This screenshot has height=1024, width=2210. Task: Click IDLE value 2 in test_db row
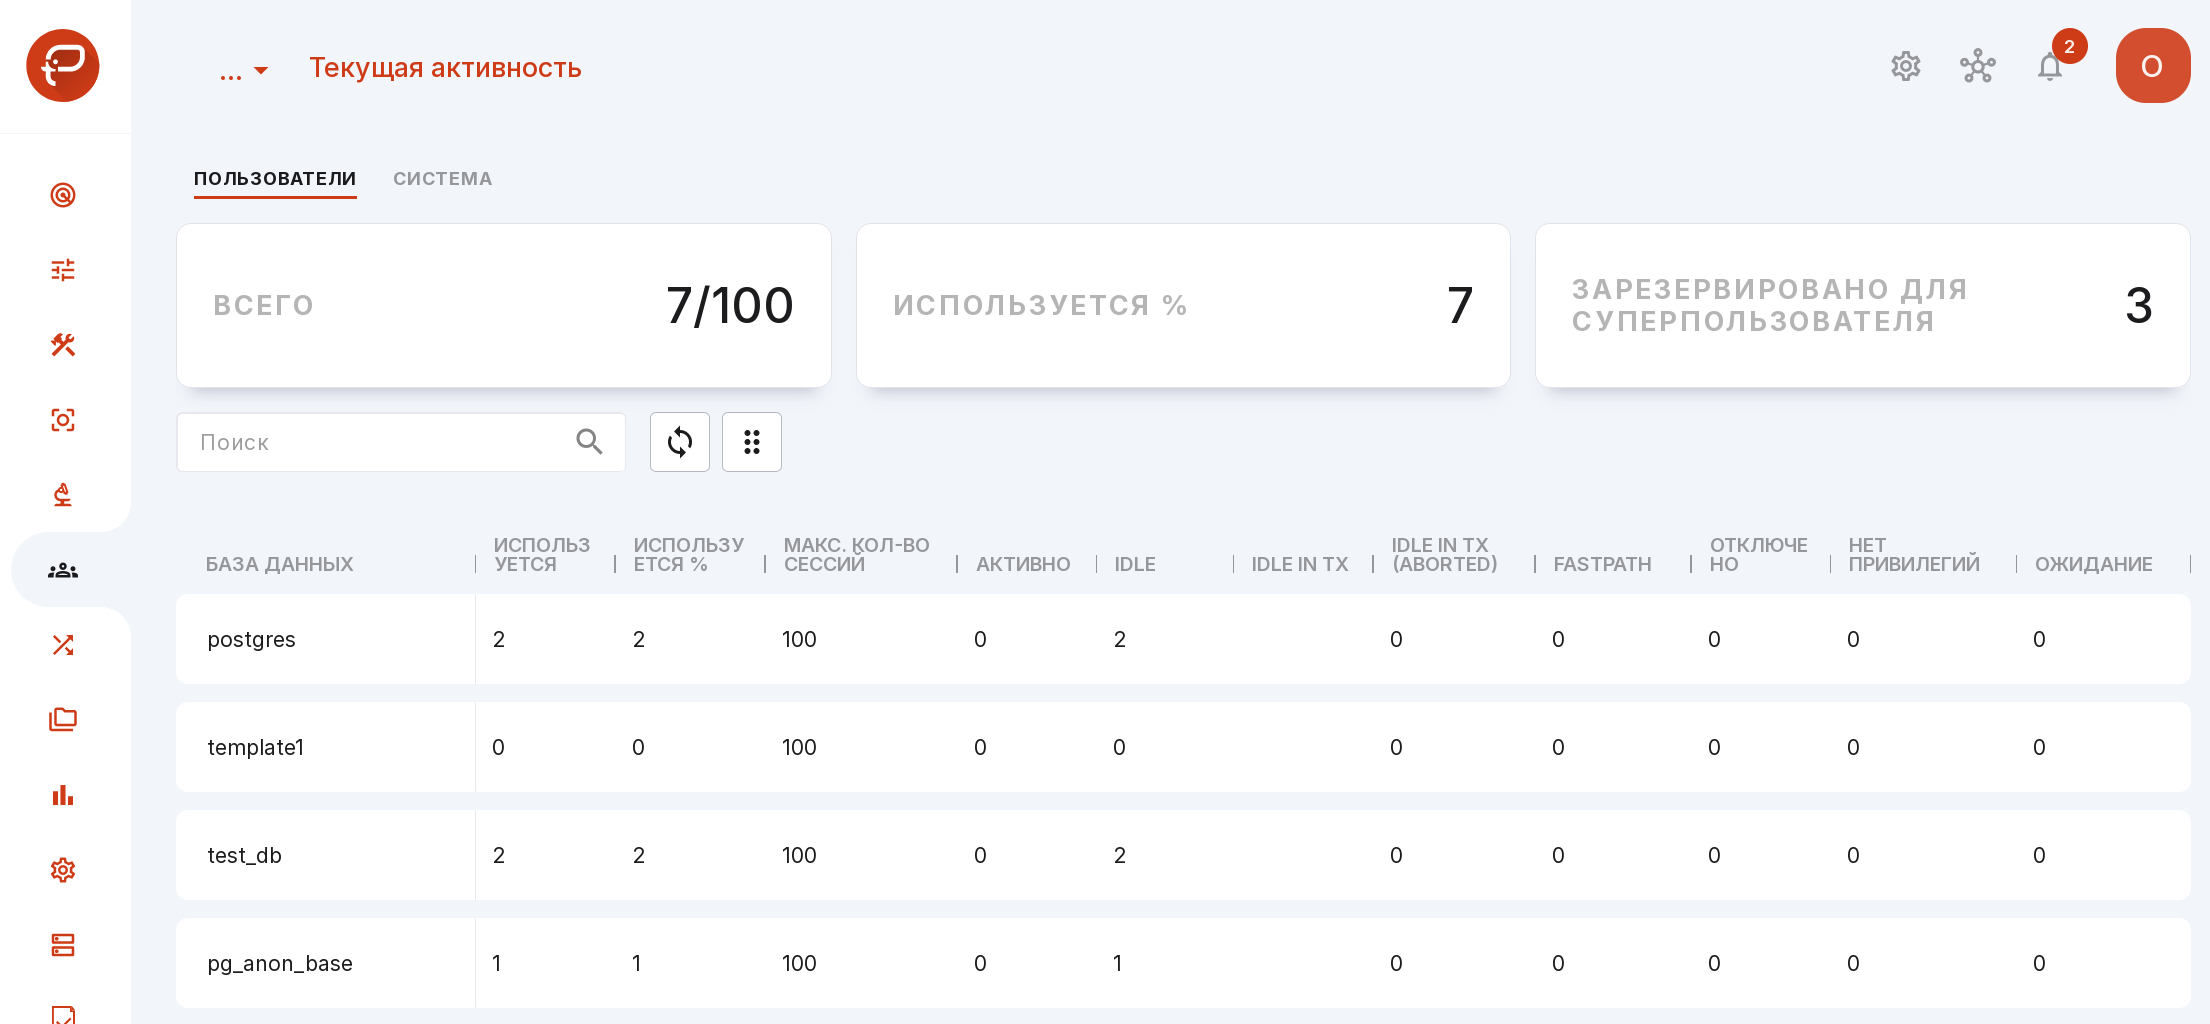coord(1120,855)
